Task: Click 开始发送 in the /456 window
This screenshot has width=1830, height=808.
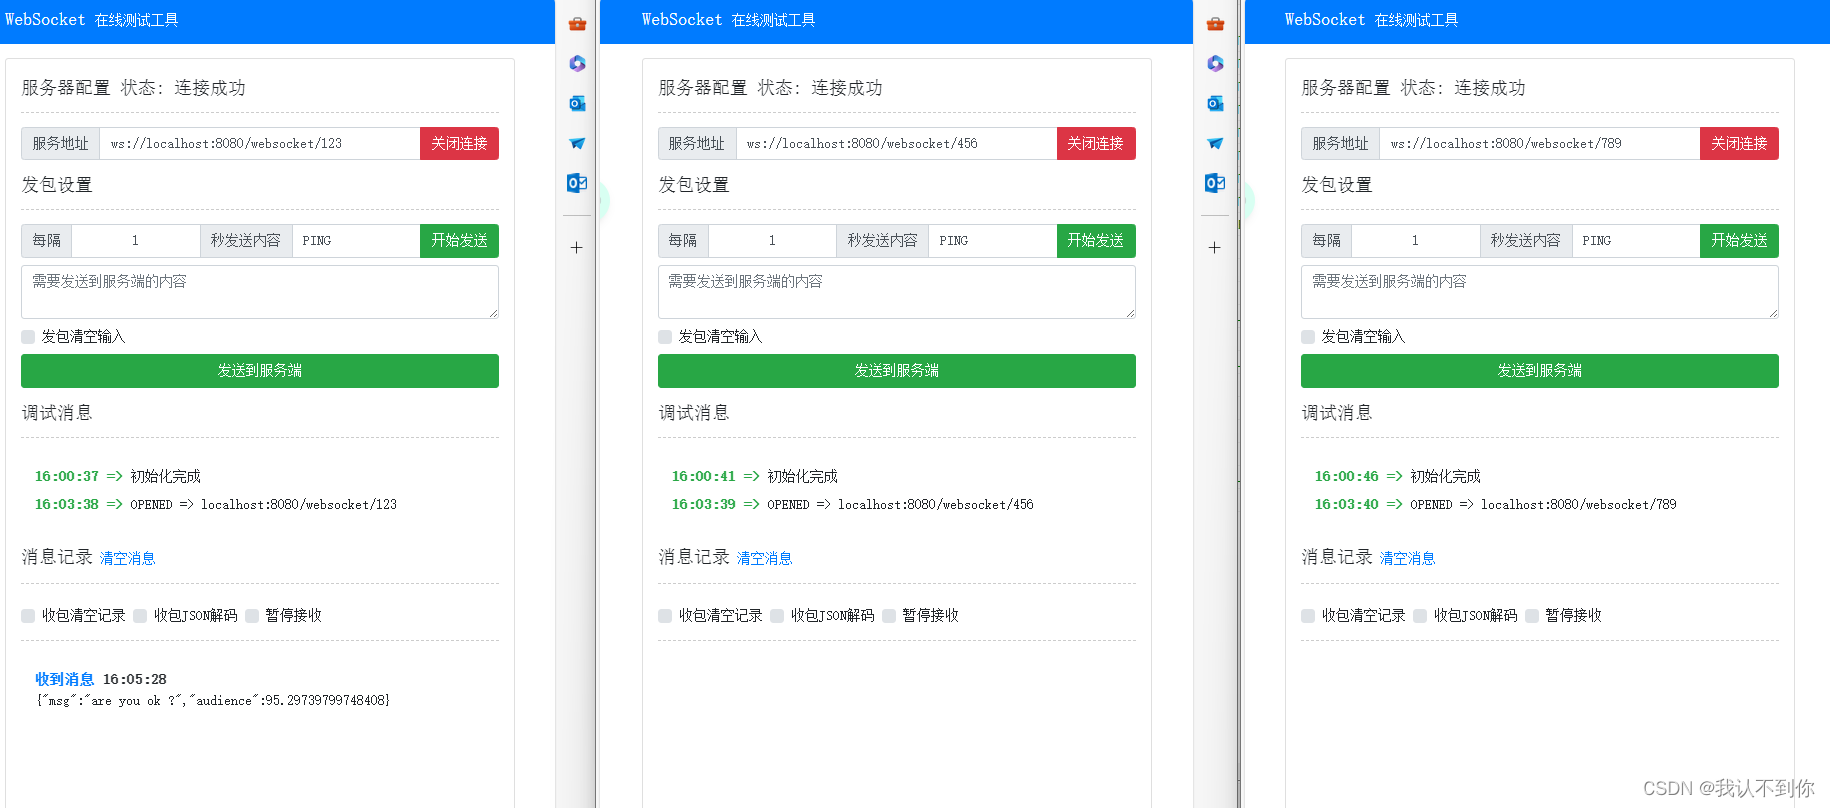Action: (1096, 240)
